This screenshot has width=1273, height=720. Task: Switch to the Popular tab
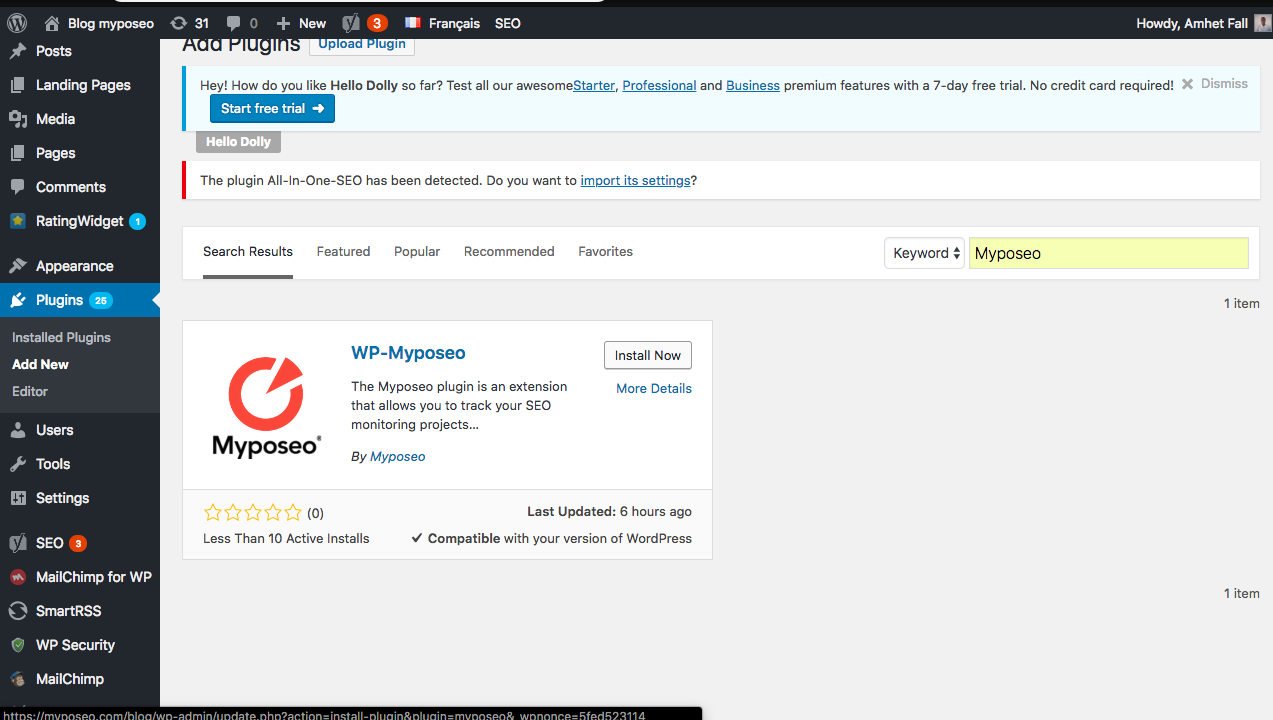(417, 252)
